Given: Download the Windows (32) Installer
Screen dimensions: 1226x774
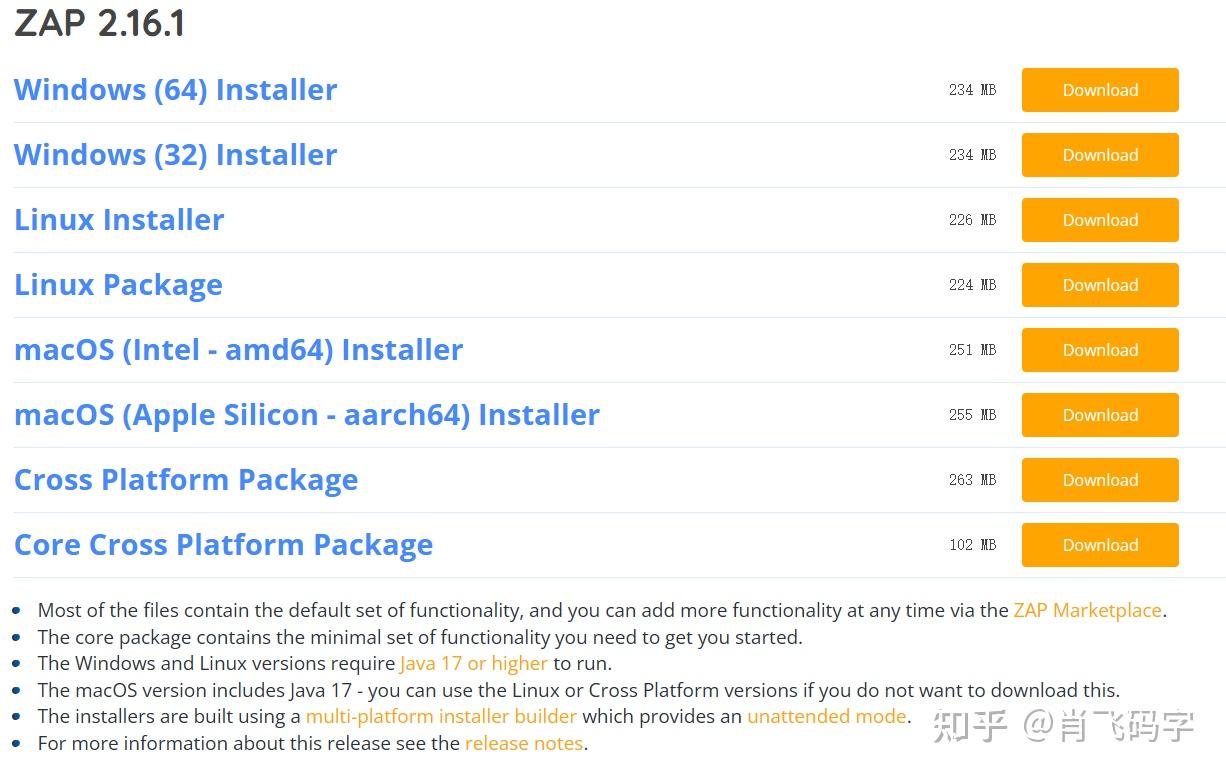Looking at the screenshot, I should pyautogui.click(x=1099, y=155).
